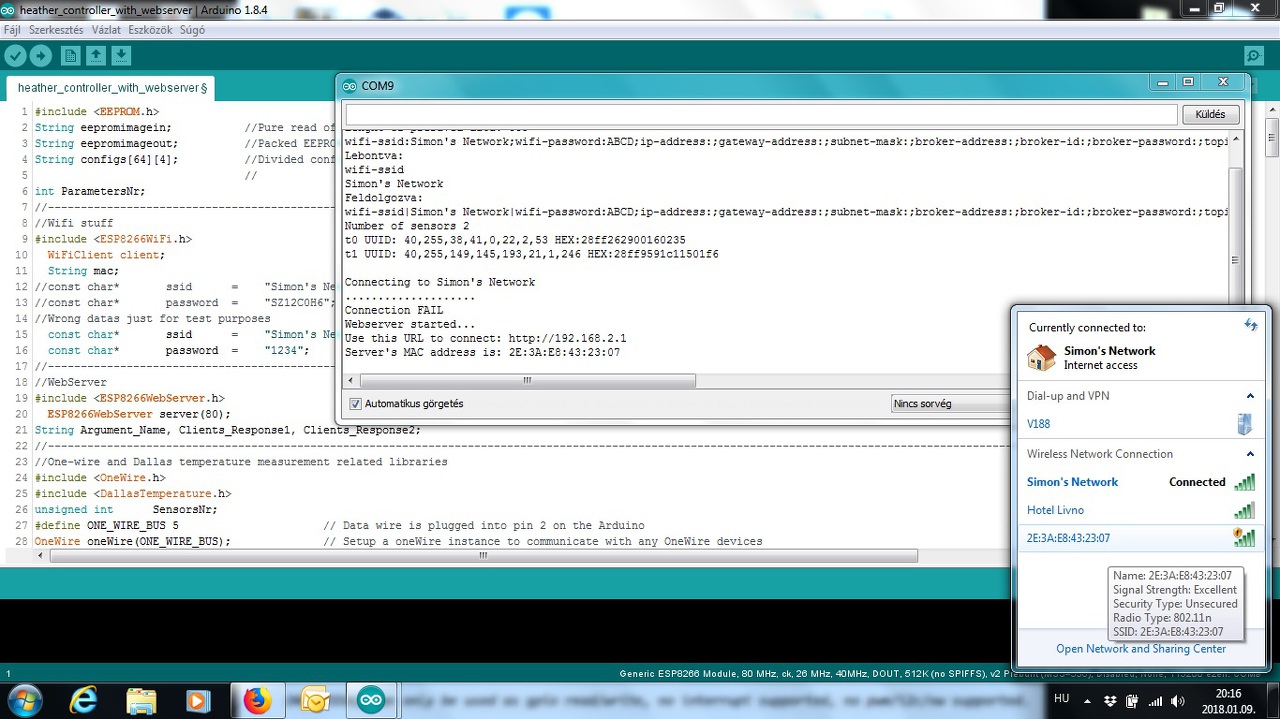
Task: Show hidden tray icons arrow
Action: pos(1090,702)
